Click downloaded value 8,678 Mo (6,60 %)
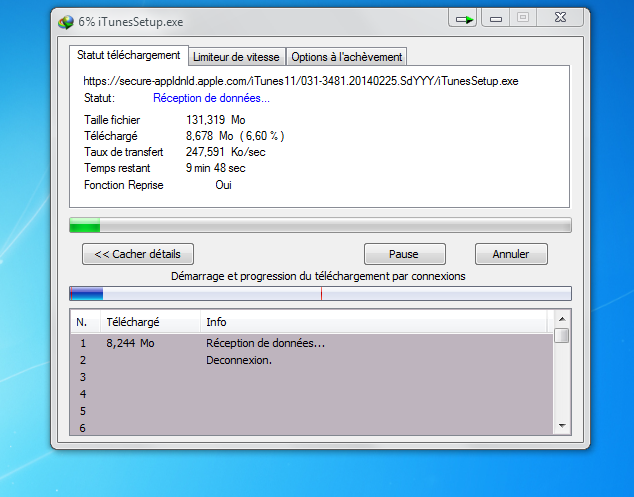 point(235,136)
